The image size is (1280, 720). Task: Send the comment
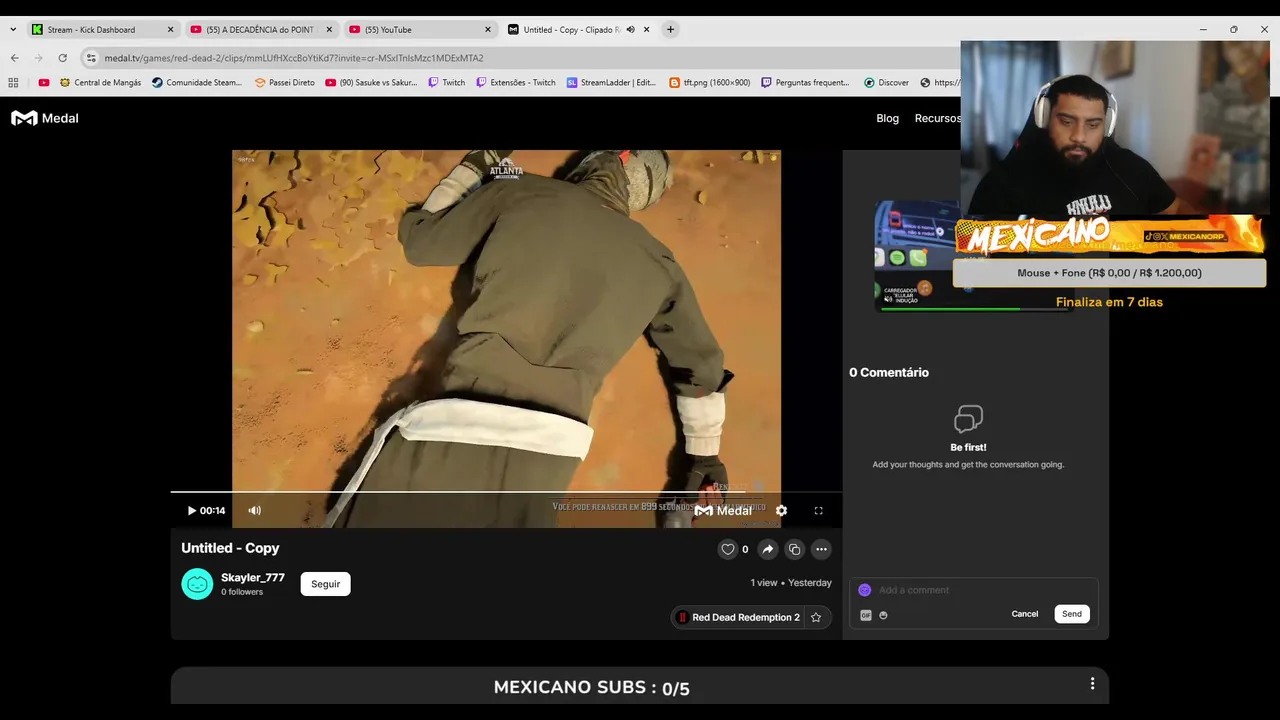(1072, 614)
